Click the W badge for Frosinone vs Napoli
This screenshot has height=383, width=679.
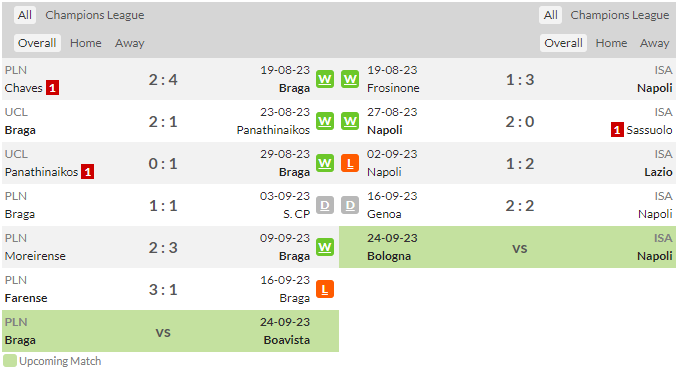pos(350,79)
